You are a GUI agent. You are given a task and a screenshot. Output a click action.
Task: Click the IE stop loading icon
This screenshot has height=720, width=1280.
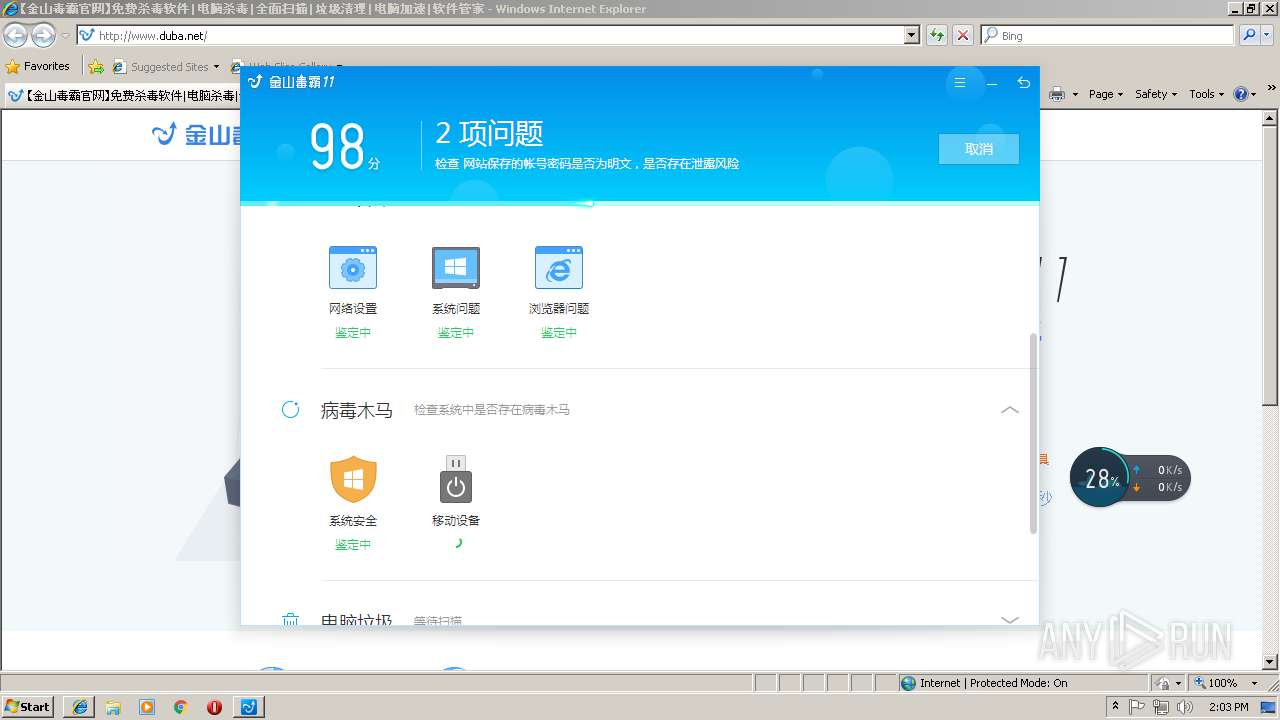coord(963,35)
